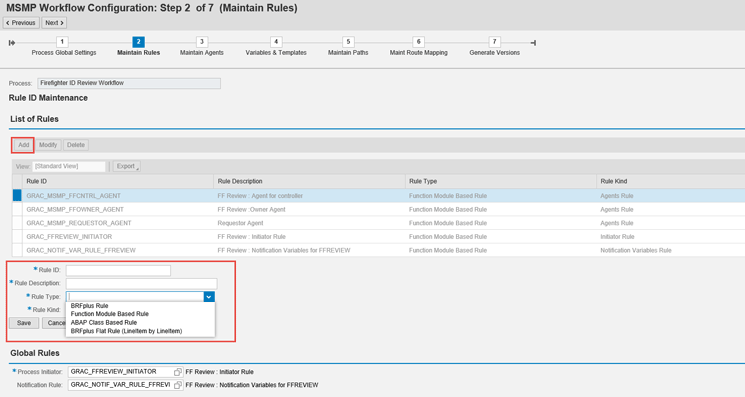
Task: Open value help for Process Initiator field
Action: (178, 372)
